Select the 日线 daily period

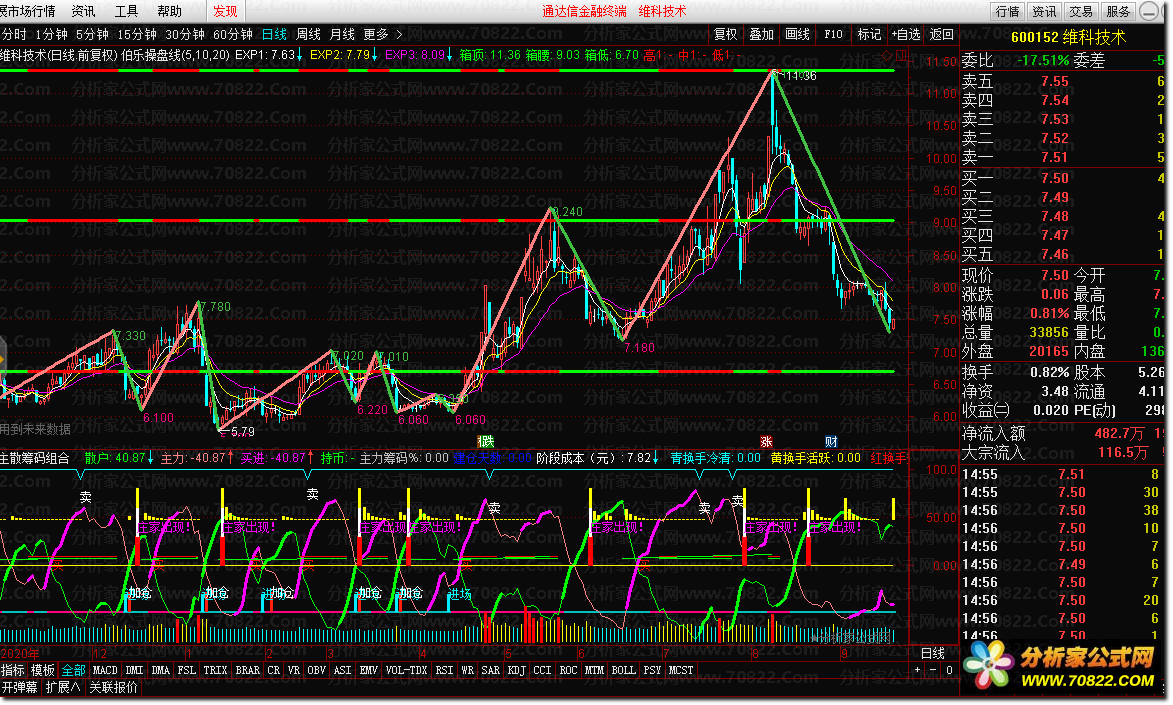(275, 34)
